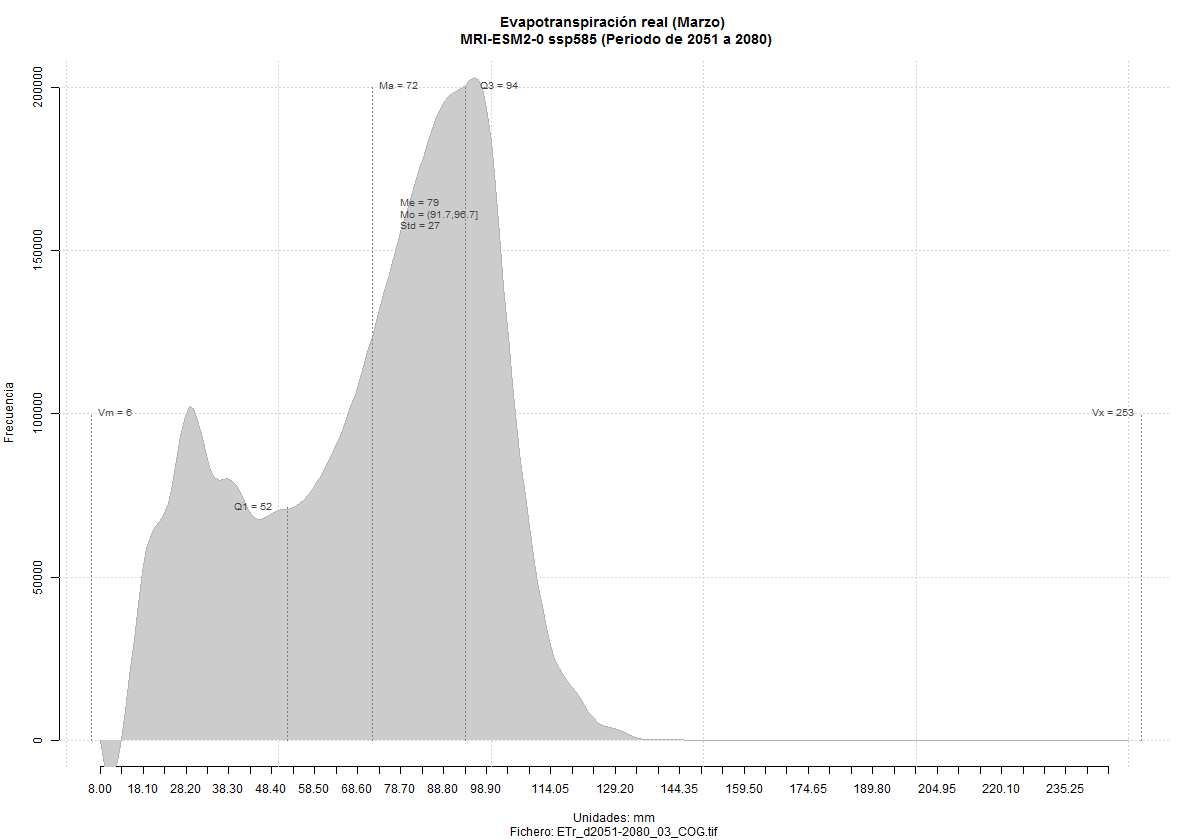The height and width of the screenshot is (840, 1200).
Task: Click the 'Unidades: mm' axis caption
Action: click(x=614, y=818)
